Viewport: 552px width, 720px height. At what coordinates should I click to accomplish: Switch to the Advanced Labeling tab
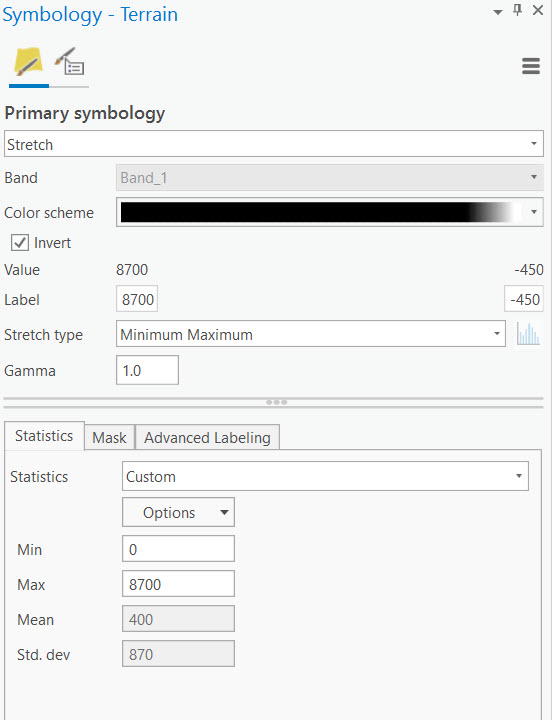point(207,437)
